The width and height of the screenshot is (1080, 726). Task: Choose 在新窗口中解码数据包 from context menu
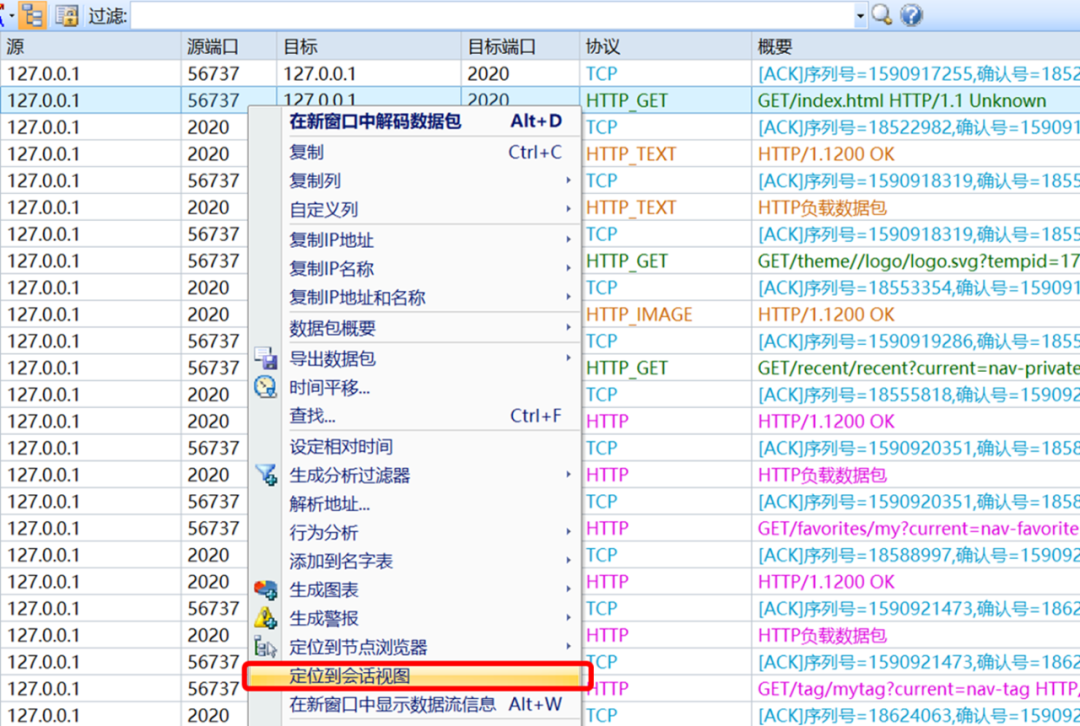375,122
